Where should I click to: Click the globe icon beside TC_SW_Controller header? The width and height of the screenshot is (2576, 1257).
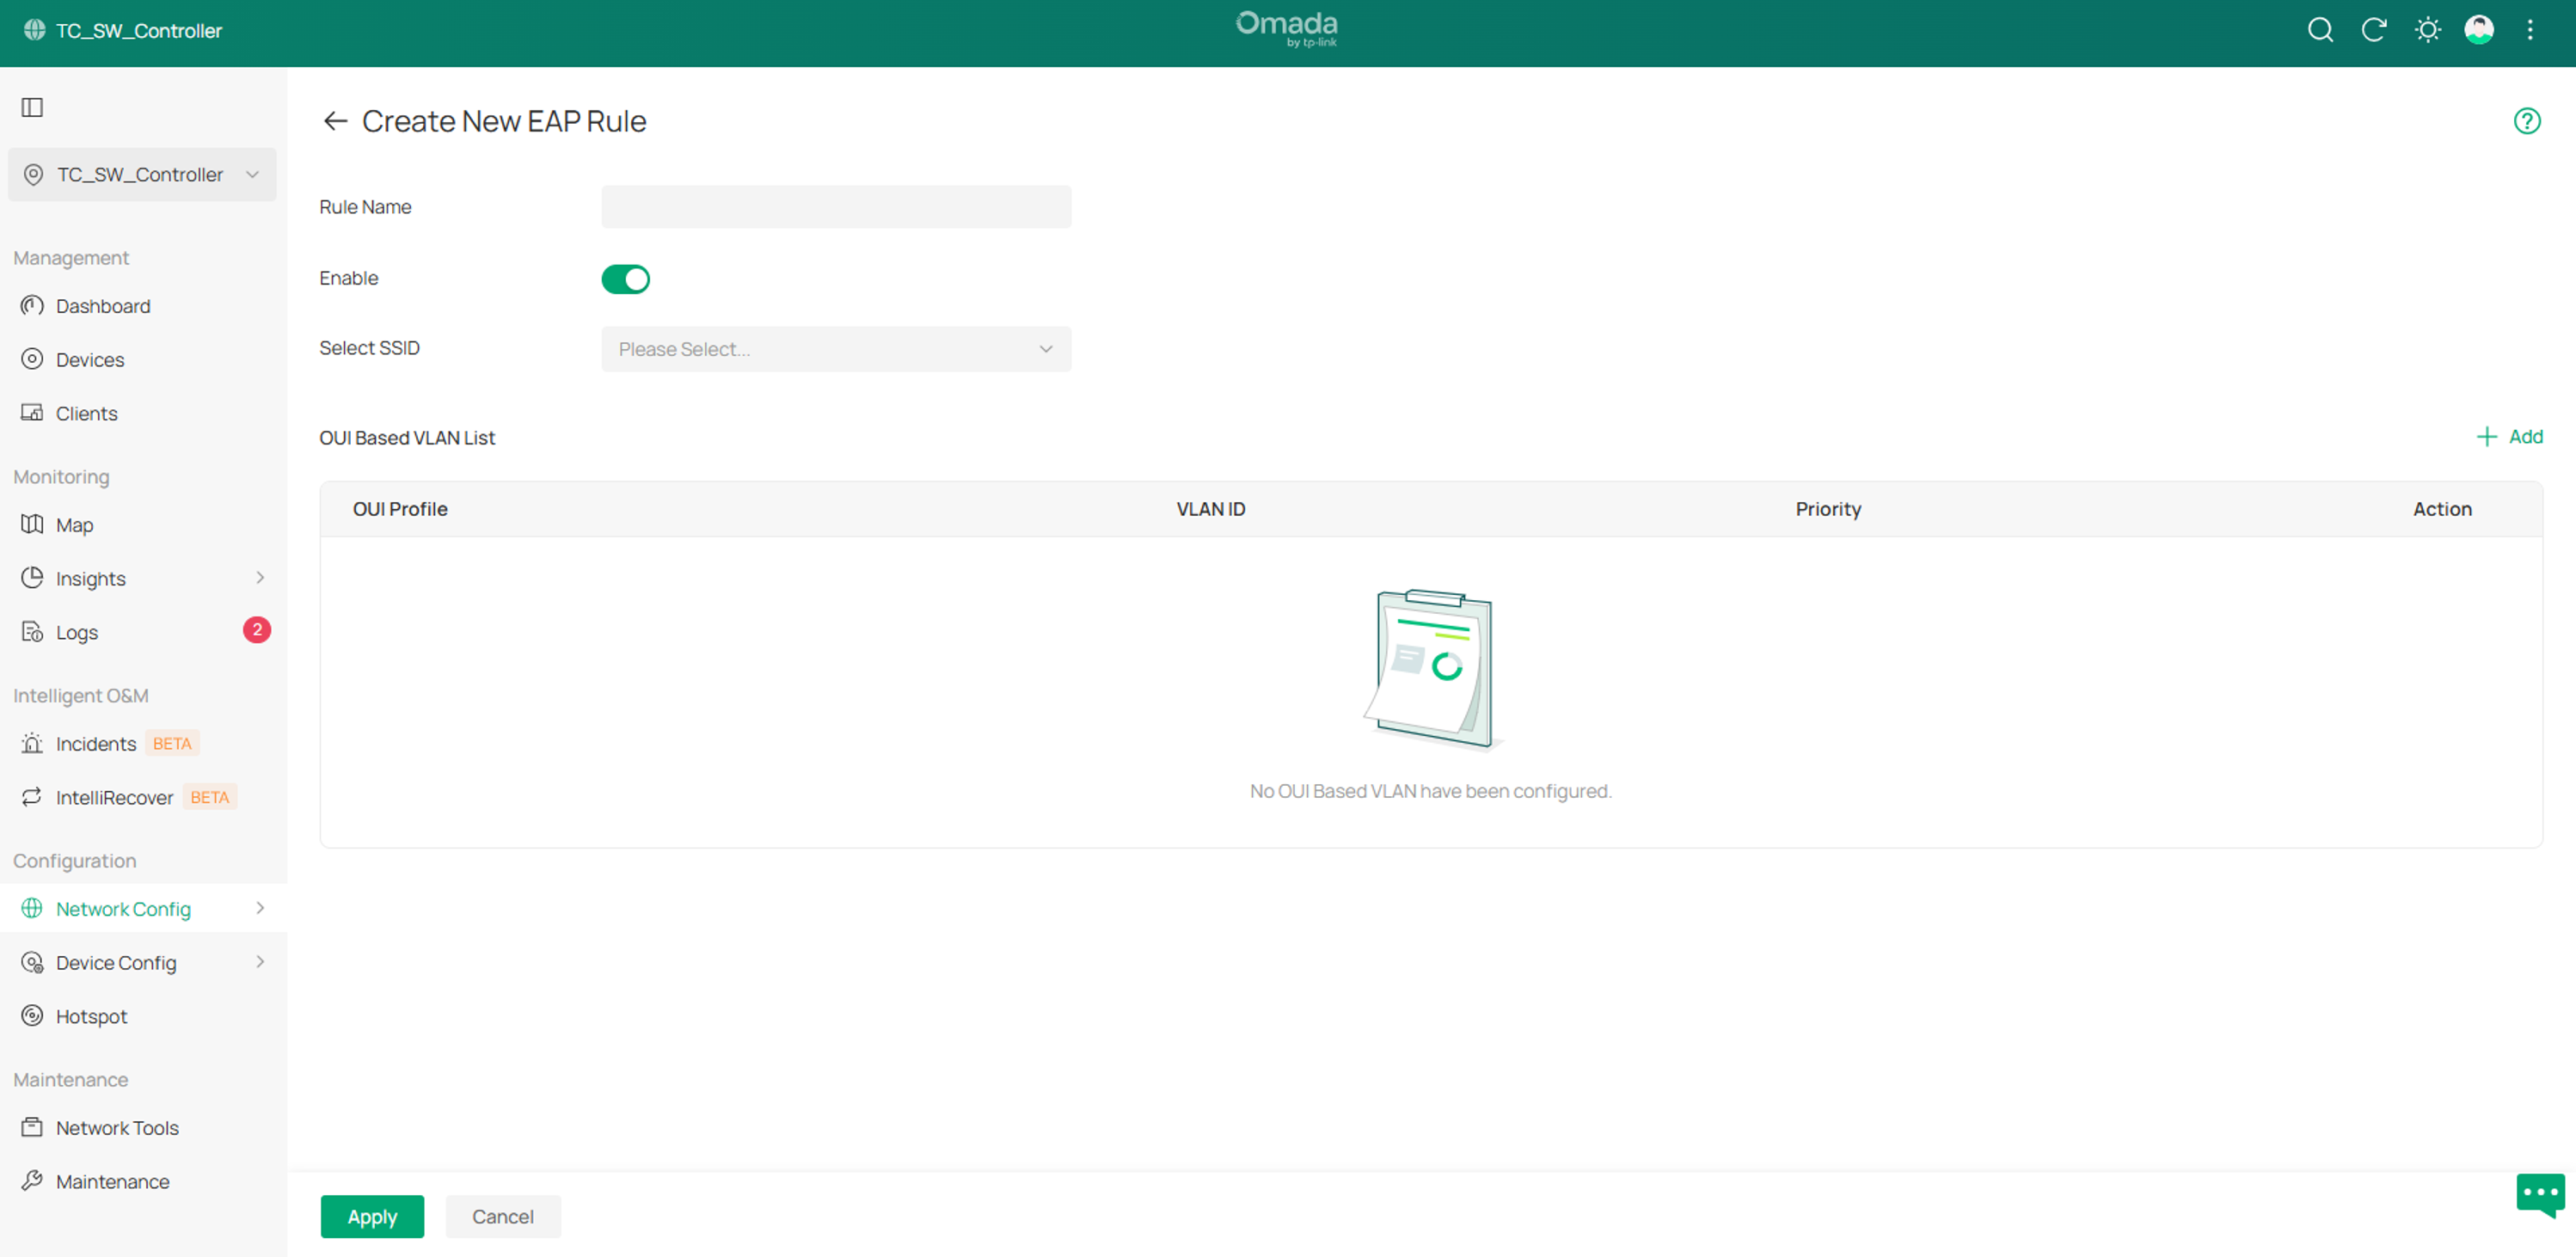34,30
